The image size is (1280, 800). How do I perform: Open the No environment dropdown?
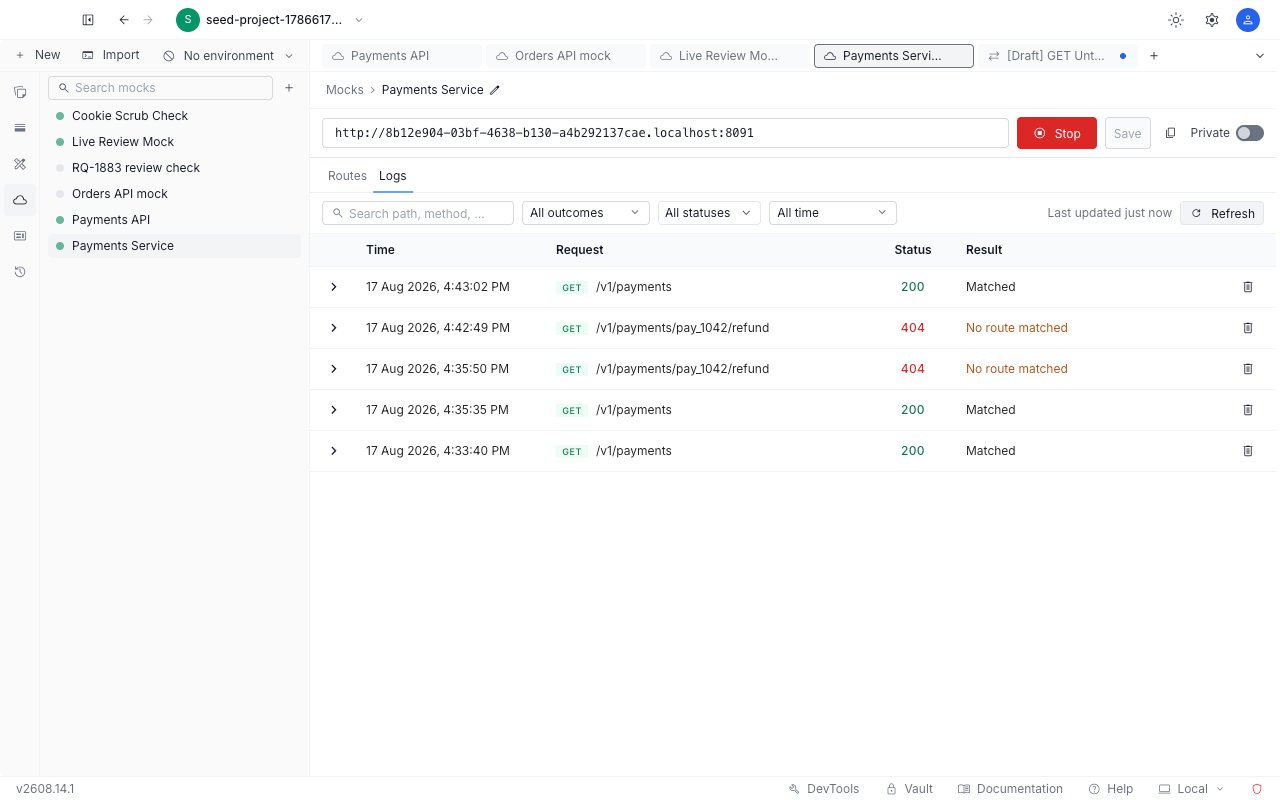point(228,56)
